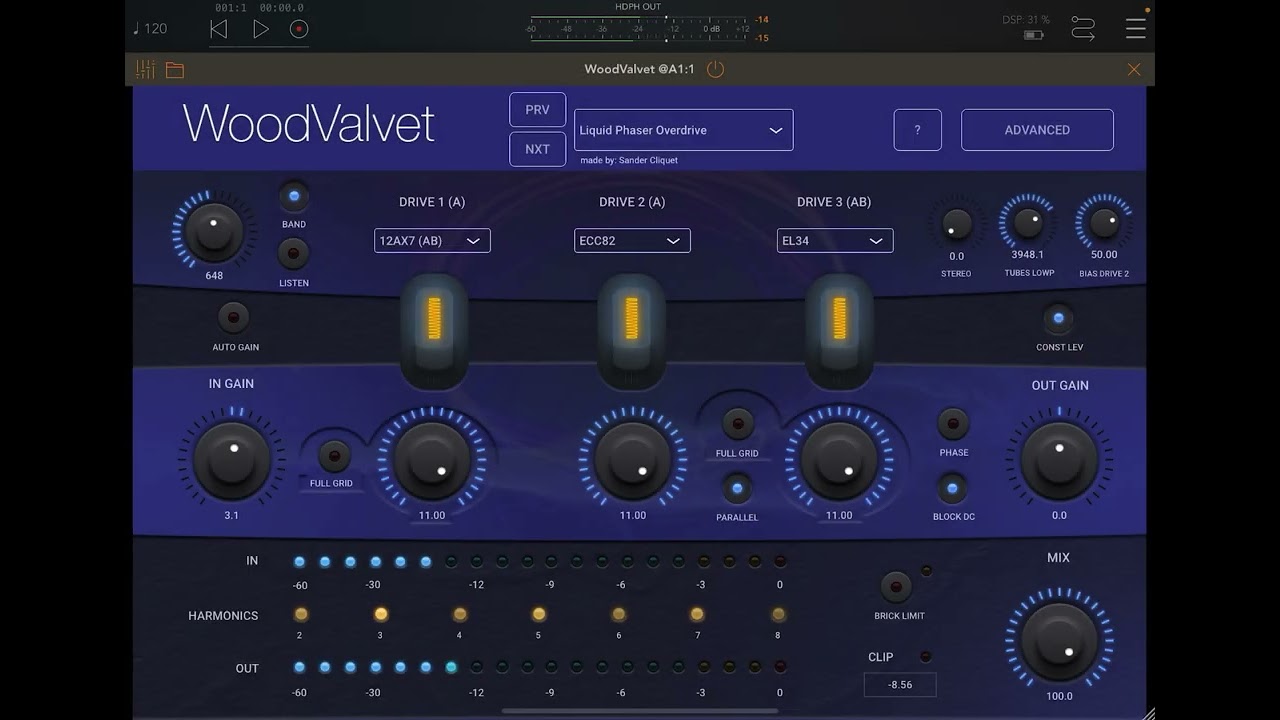Viewport: 1280px width, 720px height.
Task: Click the battery status icon
Action: [x=1033, y=35]
